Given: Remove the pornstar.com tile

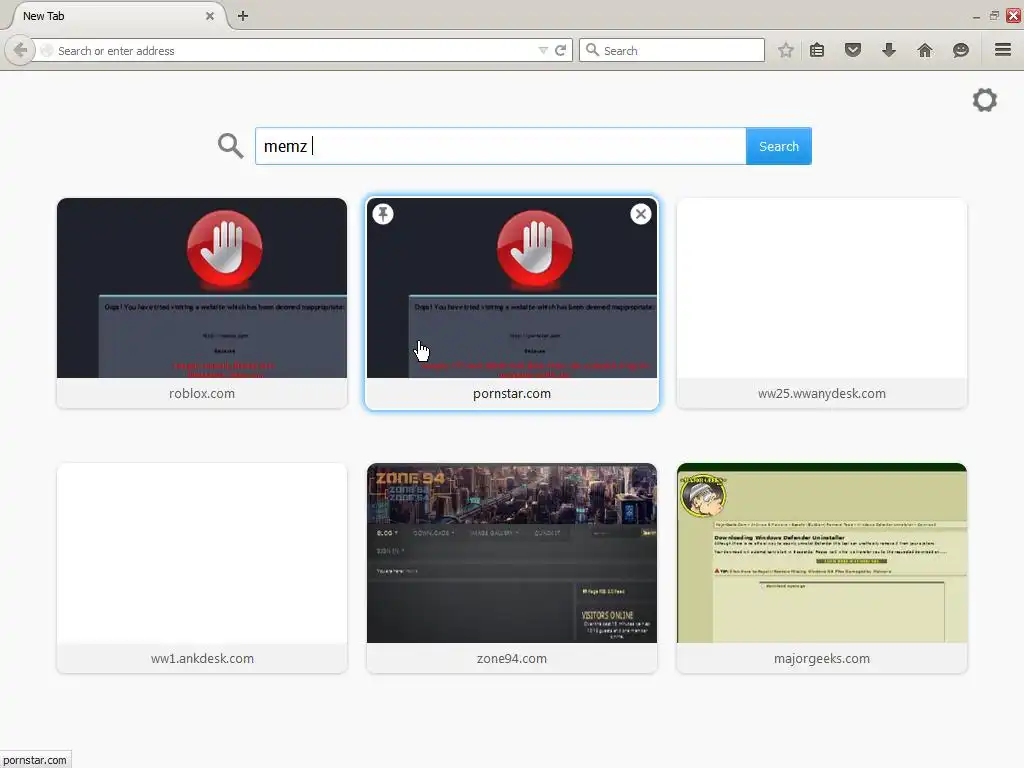Looking at the screenshot, I should point(641,214).
